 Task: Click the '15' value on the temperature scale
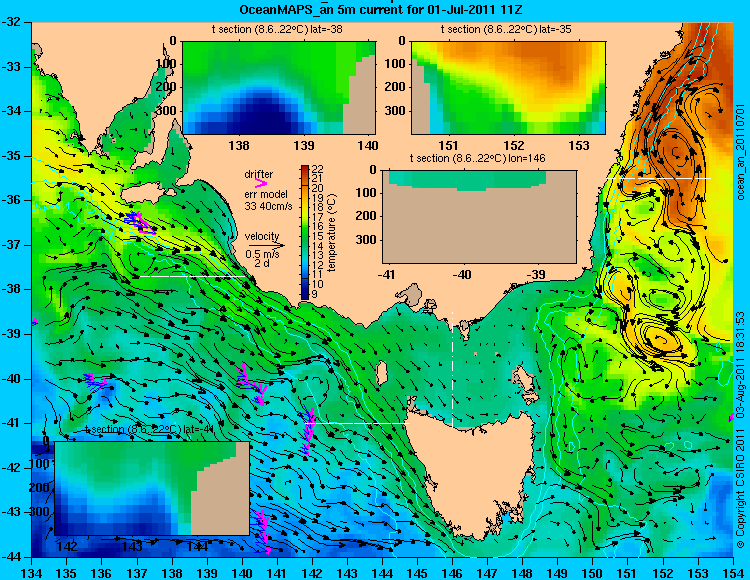[318, 236]
